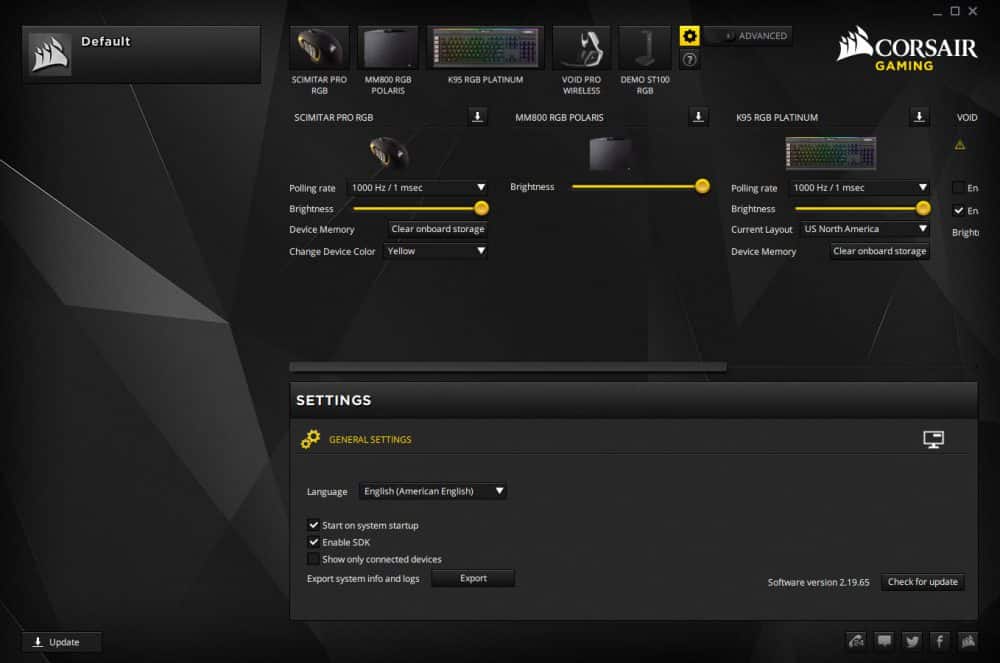Click keyboard image in K95 panel
This screenshot has height=663, width=1000.
point(830,154)
